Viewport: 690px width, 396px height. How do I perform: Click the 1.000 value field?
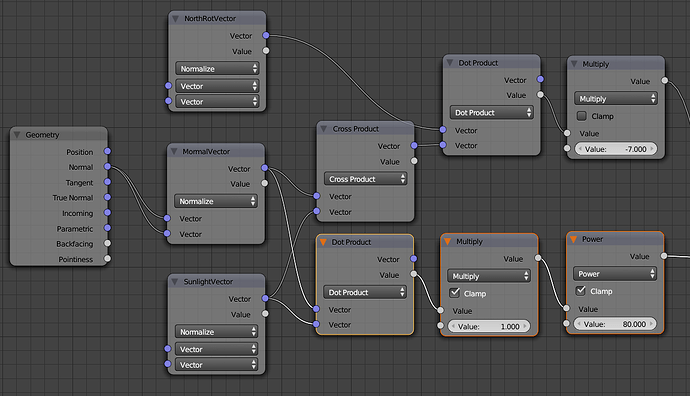click(x=489, y=326)
